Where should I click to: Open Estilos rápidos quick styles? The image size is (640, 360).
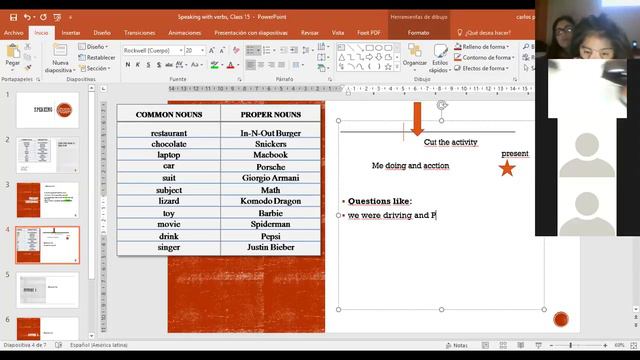click(x=440, y=58)
